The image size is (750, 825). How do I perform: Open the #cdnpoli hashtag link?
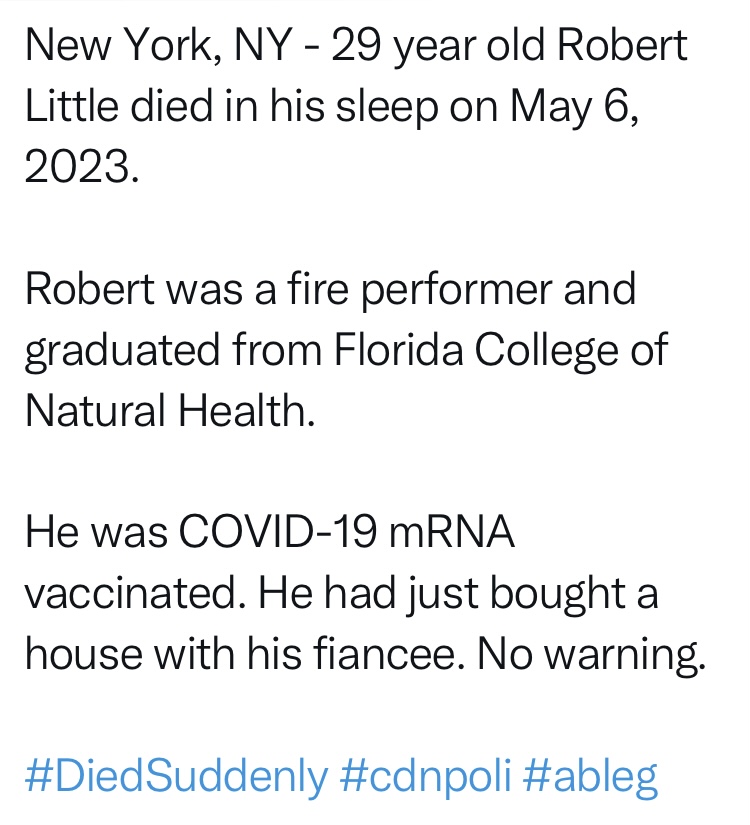pyautogui.click(x=425, y=777)
